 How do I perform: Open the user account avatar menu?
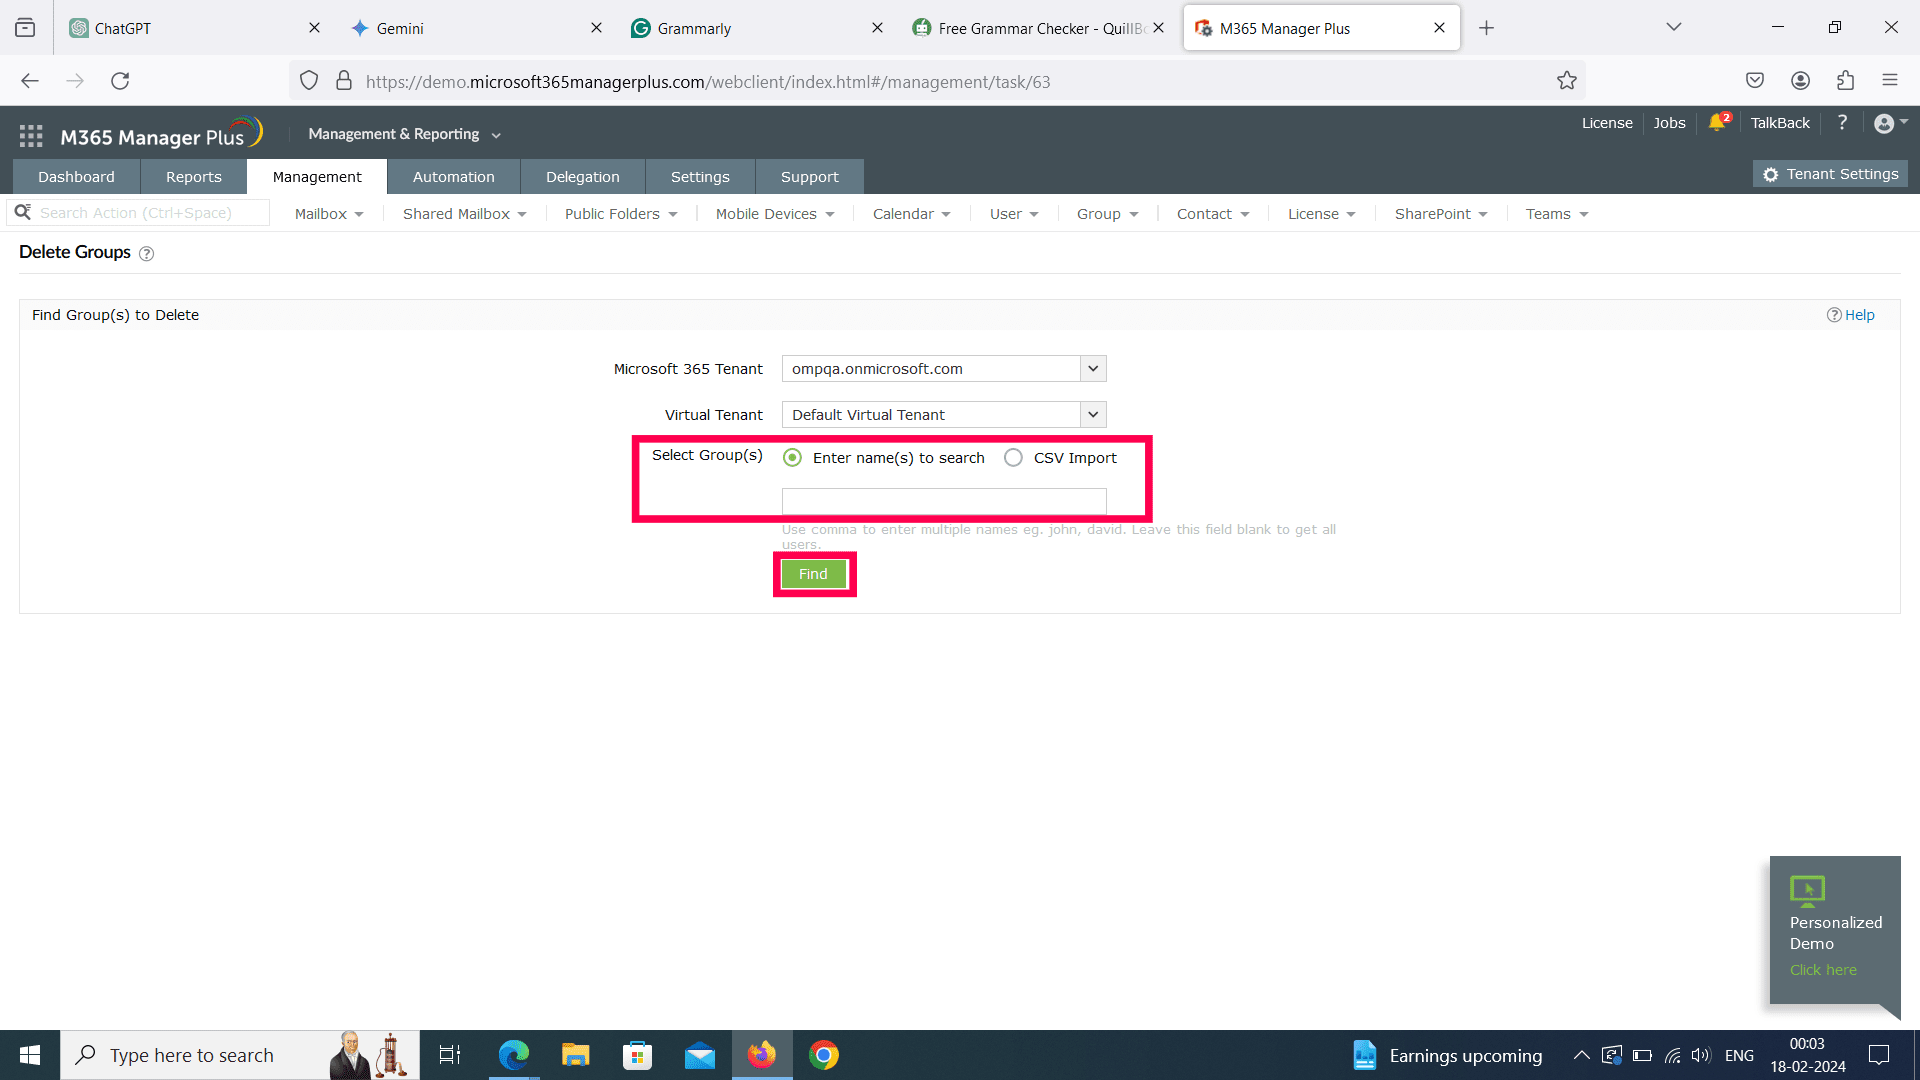pyautogui.click(x=1886, y=123)
